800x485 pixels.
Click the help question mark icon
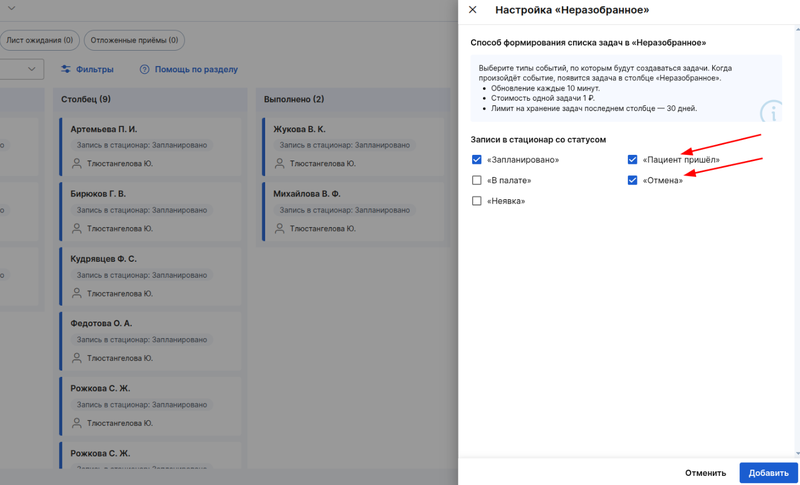coord(145,70)
